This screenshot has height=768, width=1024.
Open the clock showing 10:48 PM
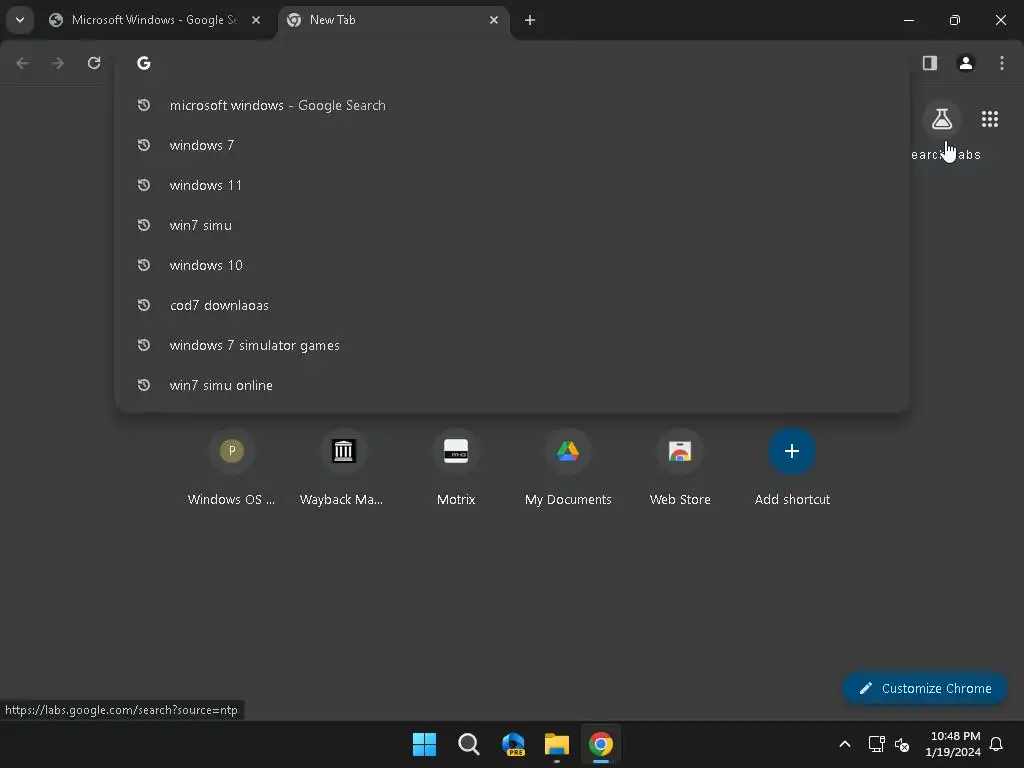click(953, 744)
